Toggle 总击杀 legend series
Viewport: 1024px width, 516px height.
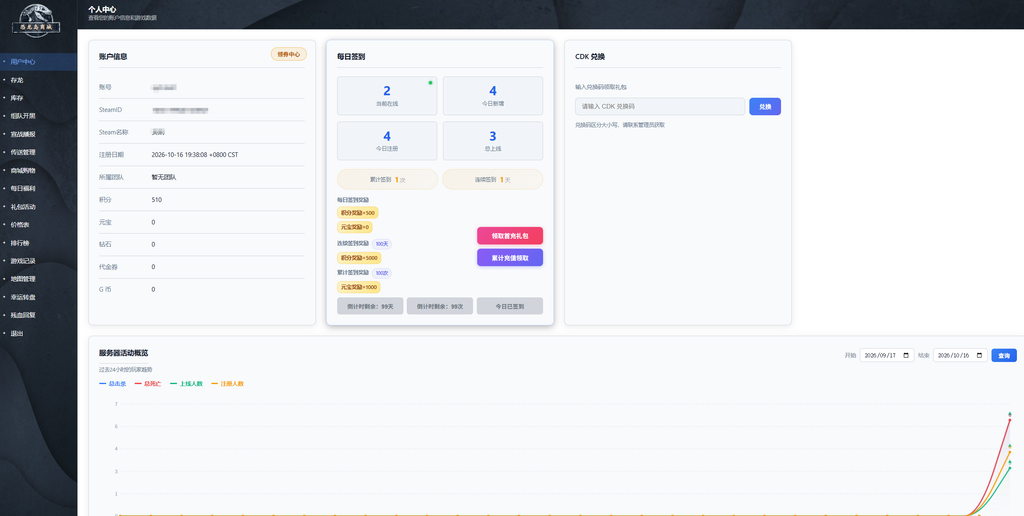pyautogui.click(x=112, y=384)
